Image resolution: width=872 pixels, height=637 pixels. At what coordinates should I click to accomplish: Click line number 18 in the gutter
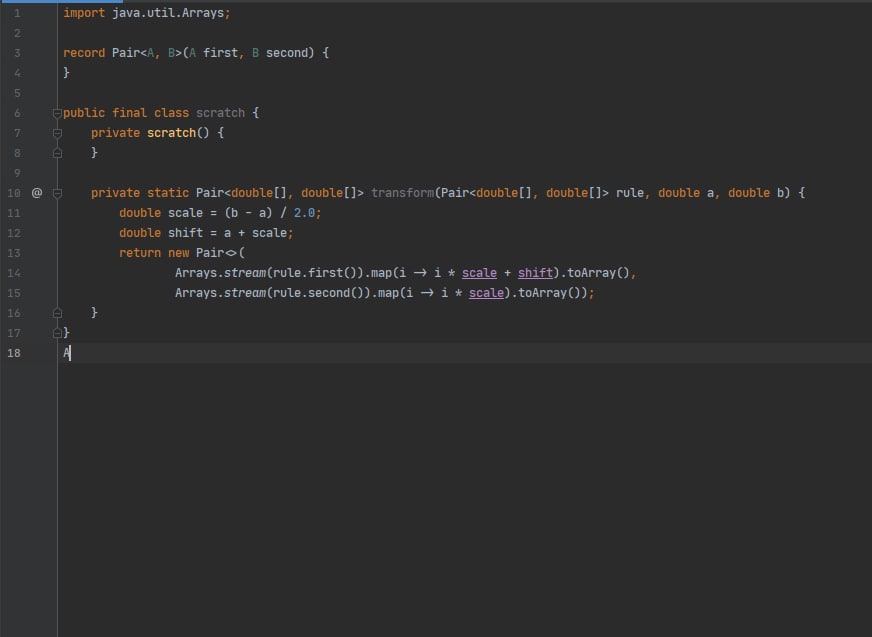[14, 353]
